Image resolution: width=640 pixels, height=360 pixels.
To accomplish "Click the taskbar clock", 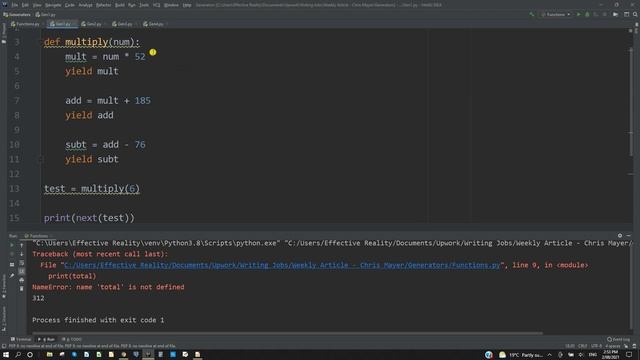I will click(x=611, y=354).
